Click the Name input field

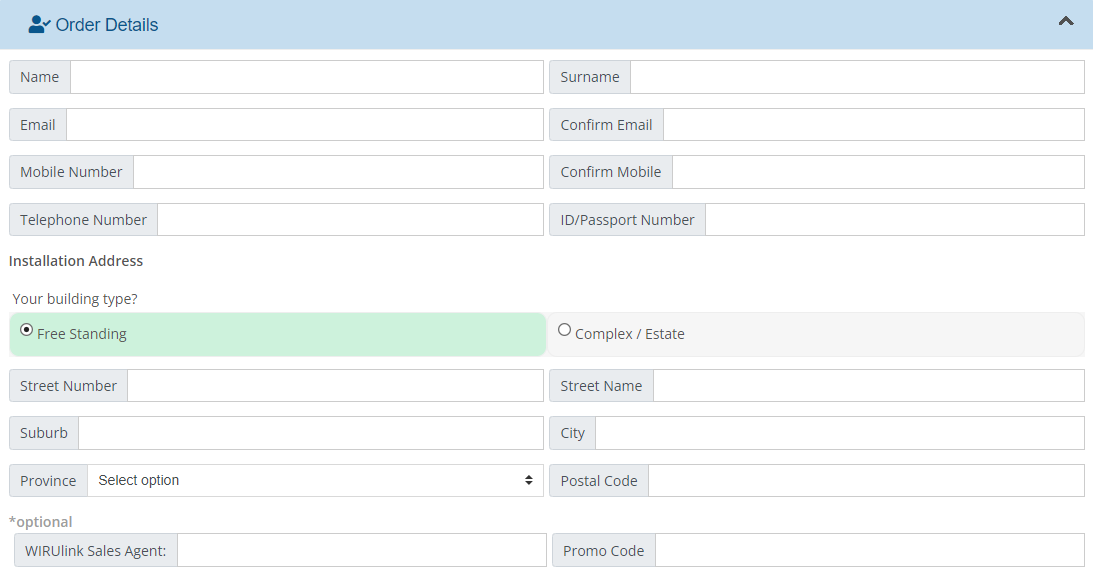tap(306, 77)
